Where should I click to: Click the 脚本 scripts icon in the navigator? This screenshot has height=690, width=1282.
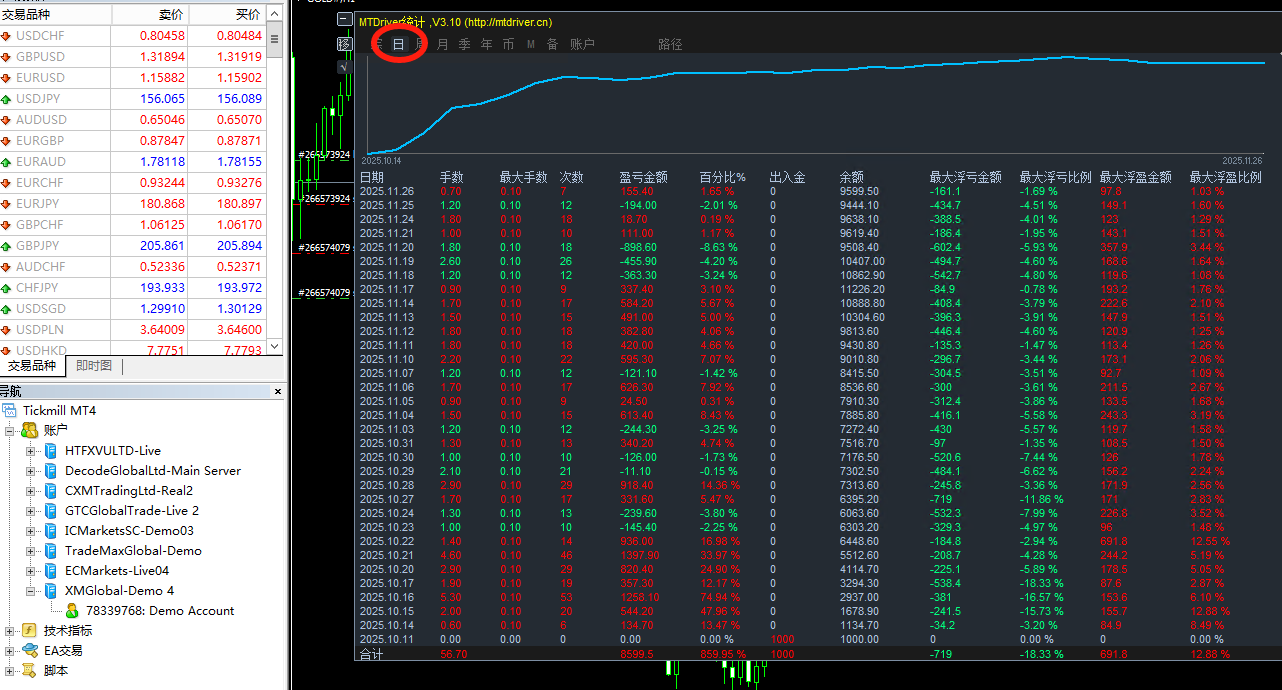pos(30,671)
